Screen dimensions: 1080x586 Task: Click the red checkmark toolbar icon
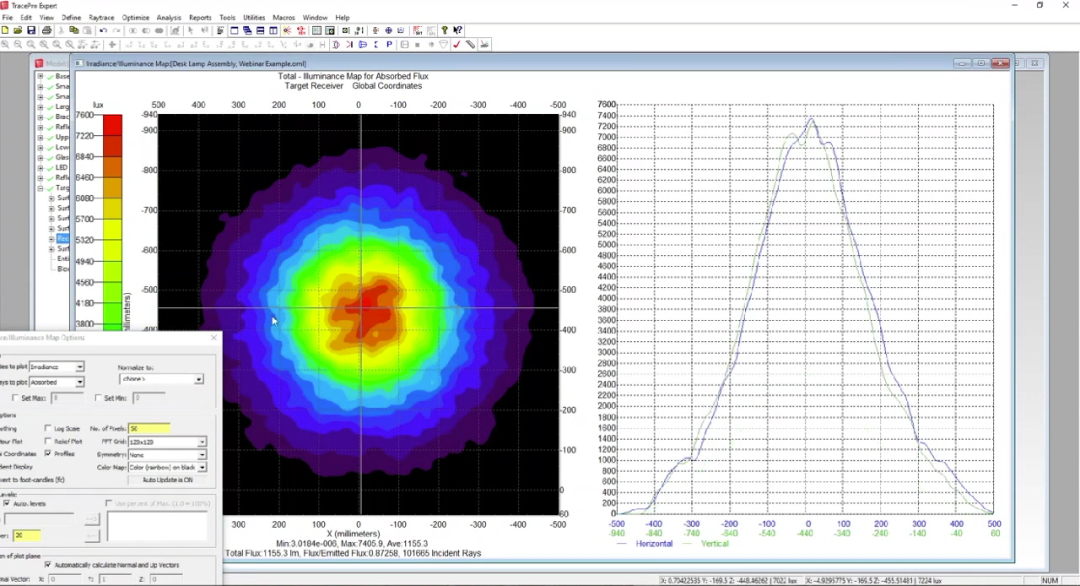pos(457,44)
